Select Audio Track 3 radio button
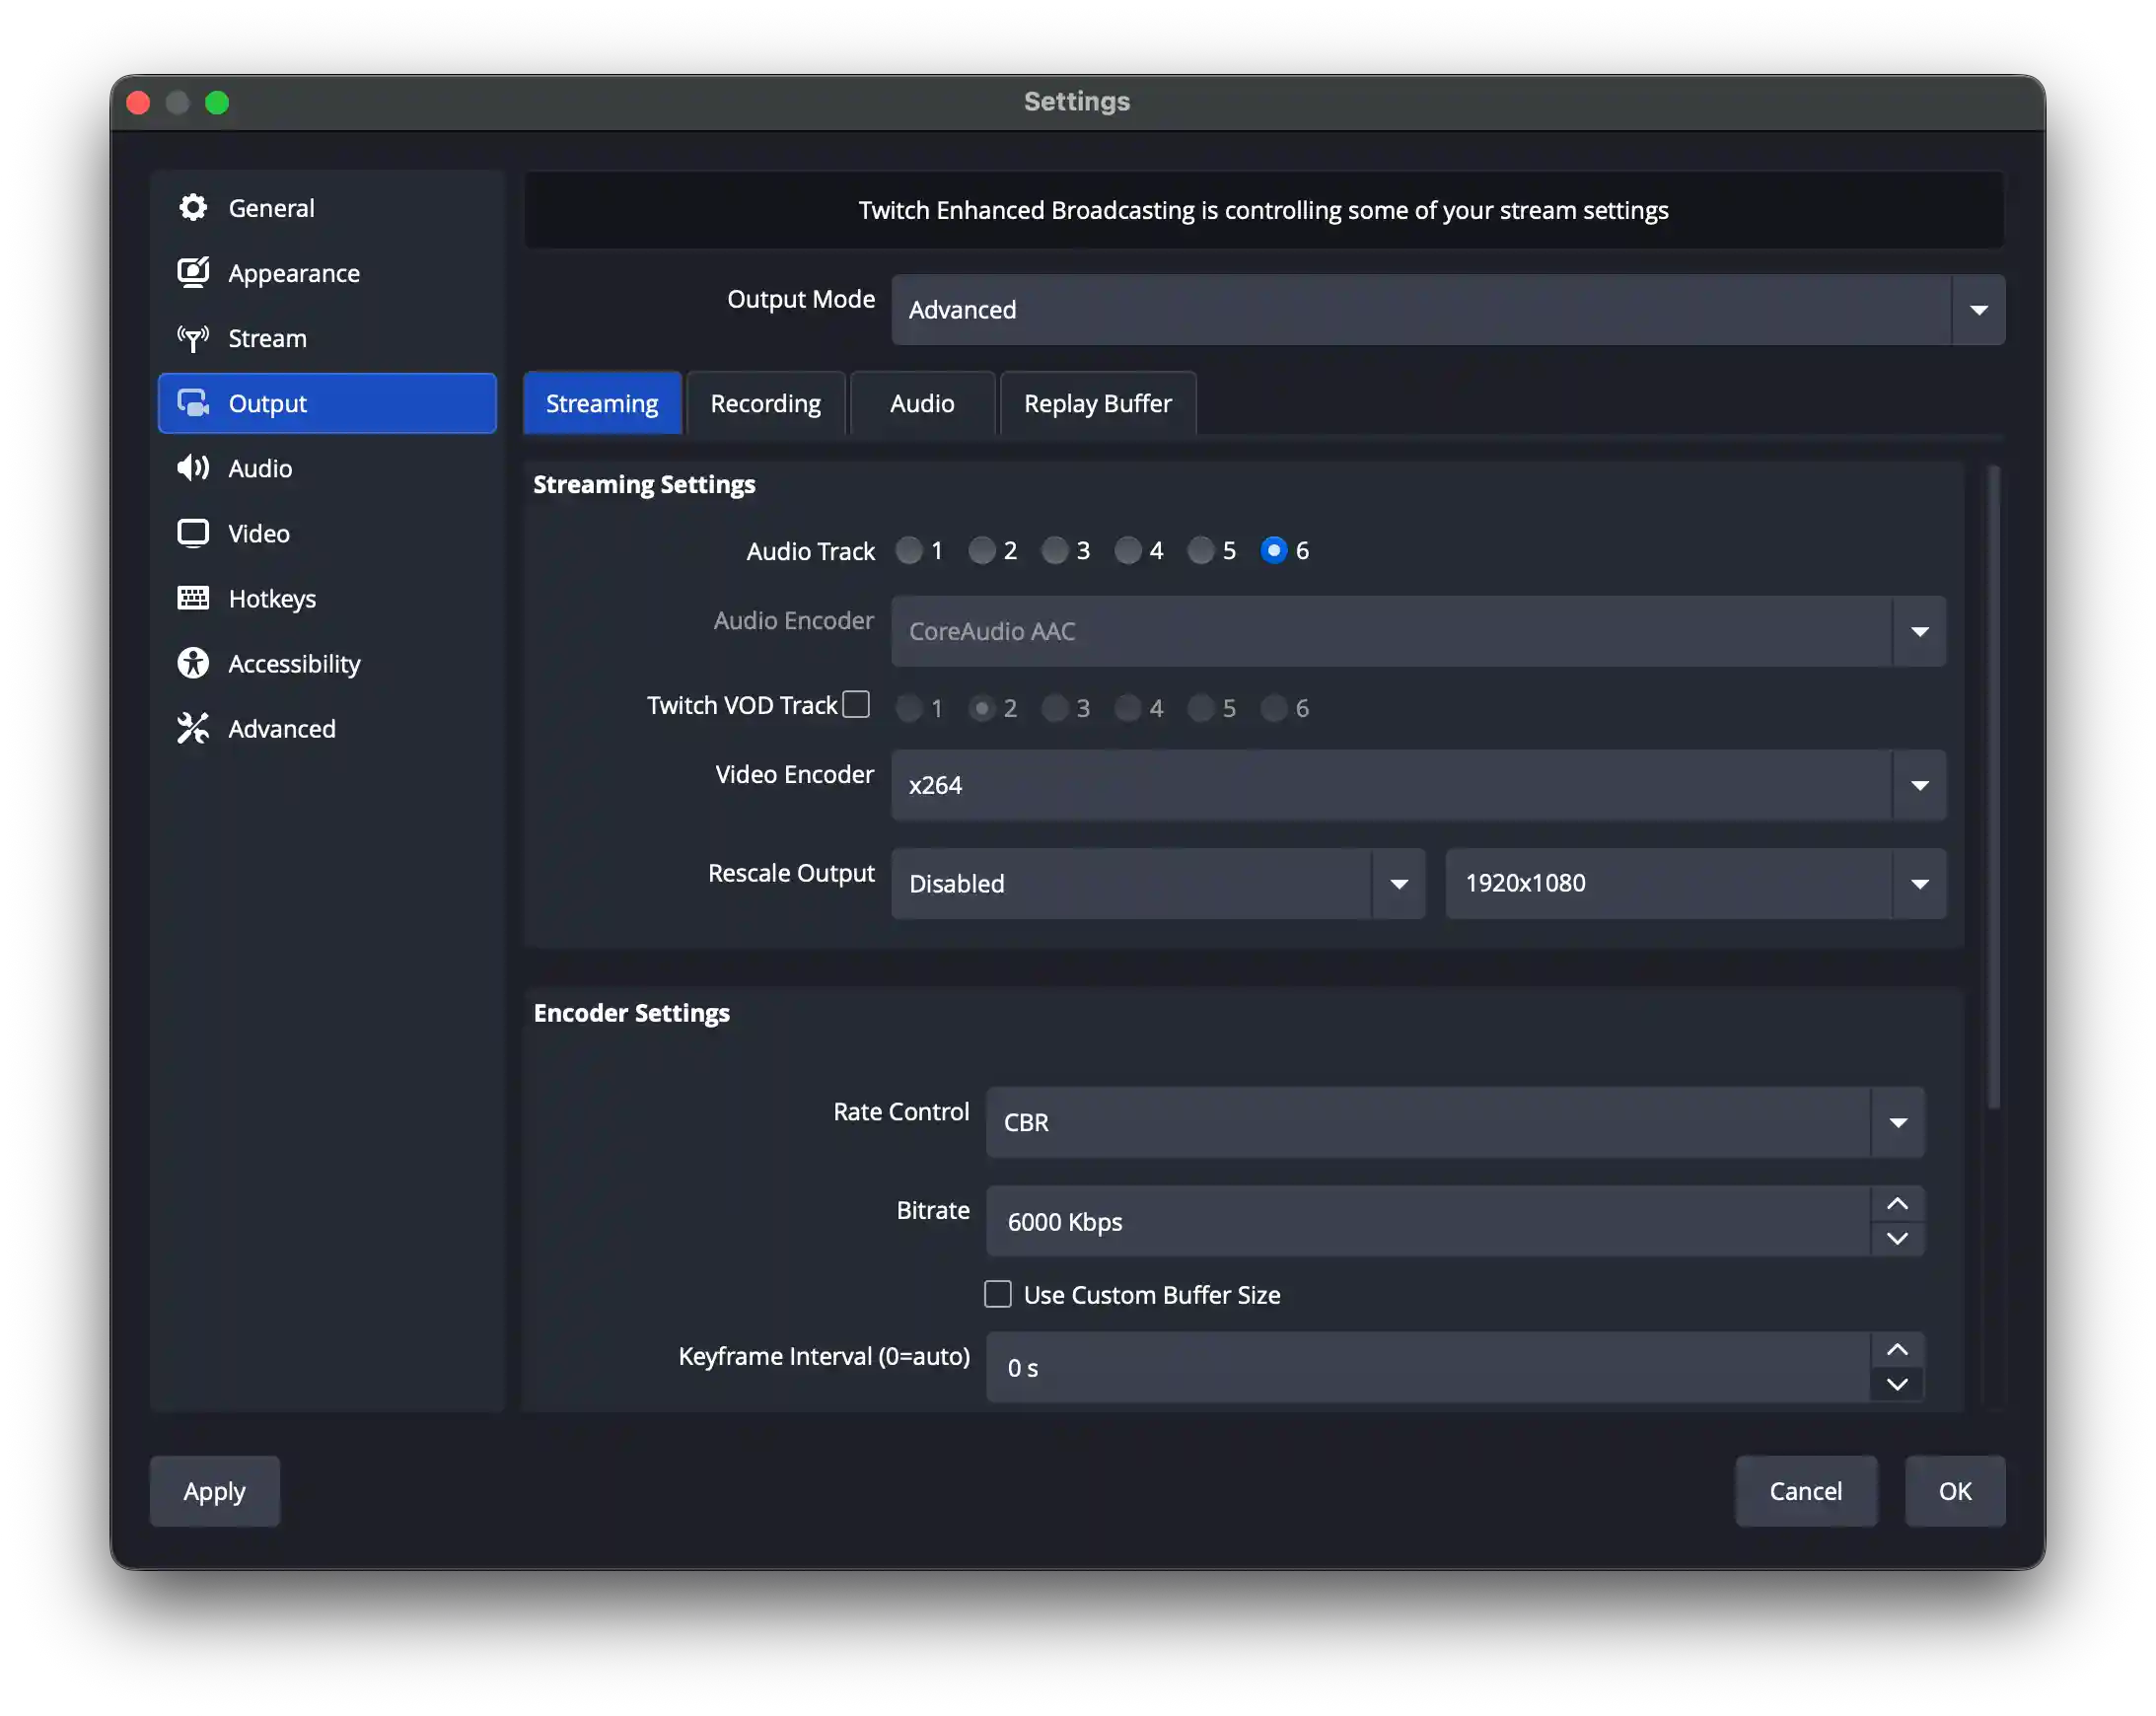Screen dimensions: 2156x1716 tap(1055, 551)
